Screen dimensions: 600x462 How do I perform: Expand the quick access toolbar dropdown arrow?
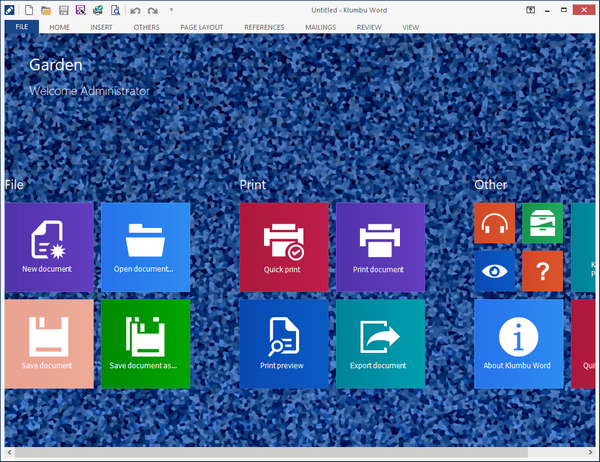pos(171,10)
